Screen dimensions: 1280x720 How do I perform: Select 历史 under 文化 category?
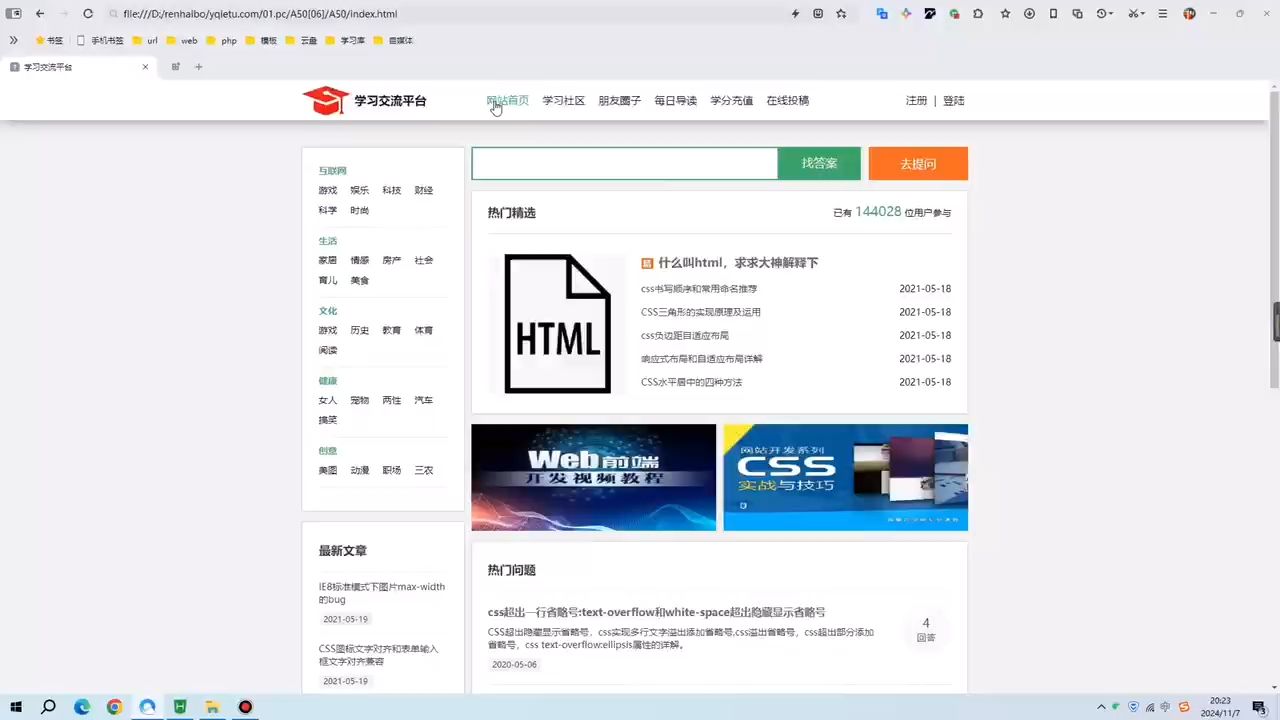tap(359, 330)
